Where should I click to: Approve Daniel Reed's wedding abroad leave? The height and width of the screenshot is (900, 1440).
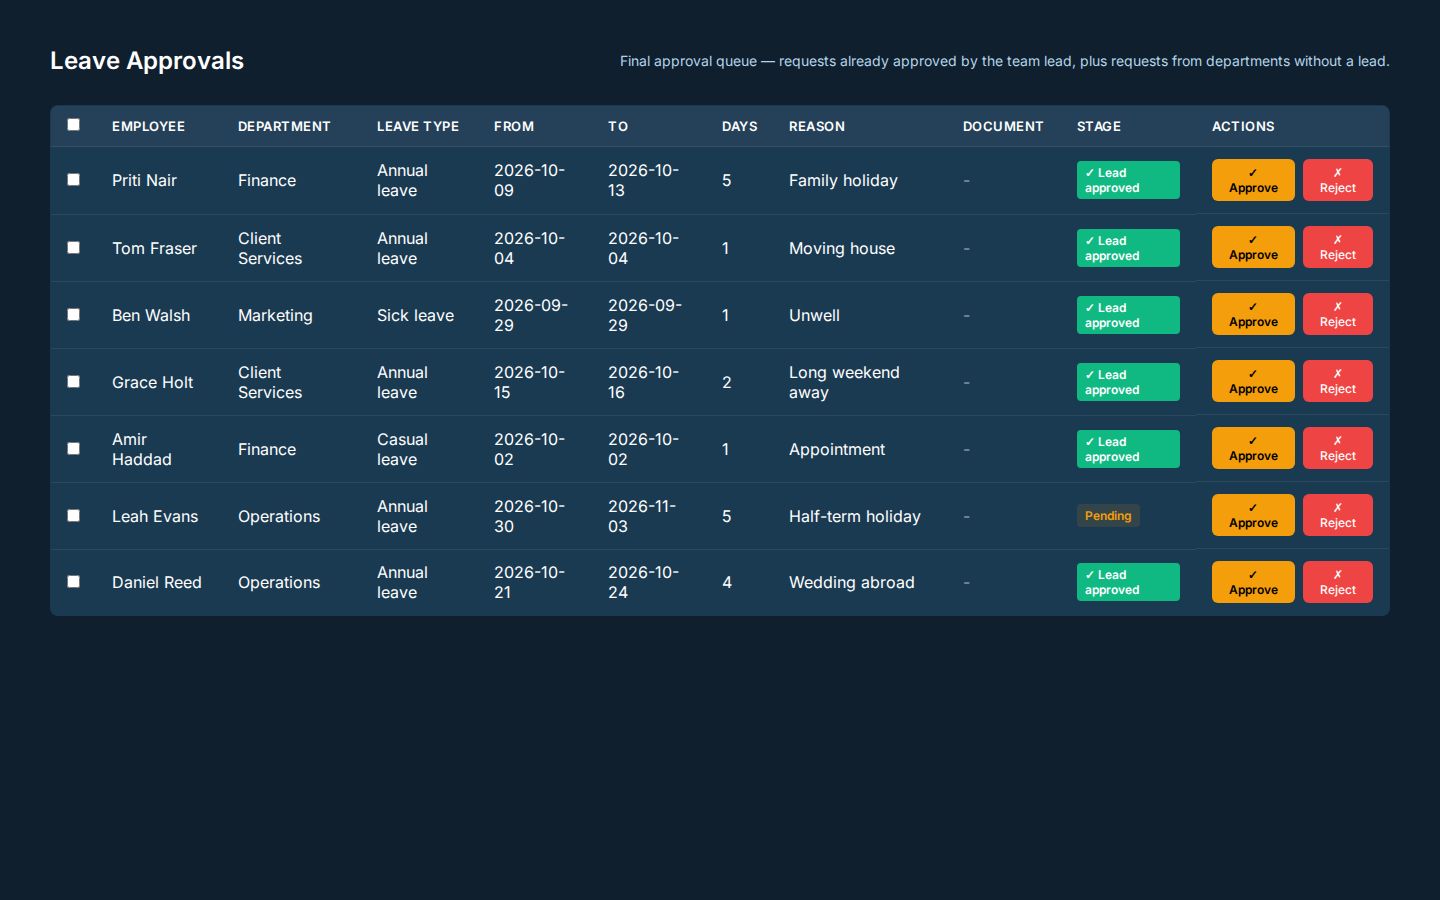[x=1253, y=582]
